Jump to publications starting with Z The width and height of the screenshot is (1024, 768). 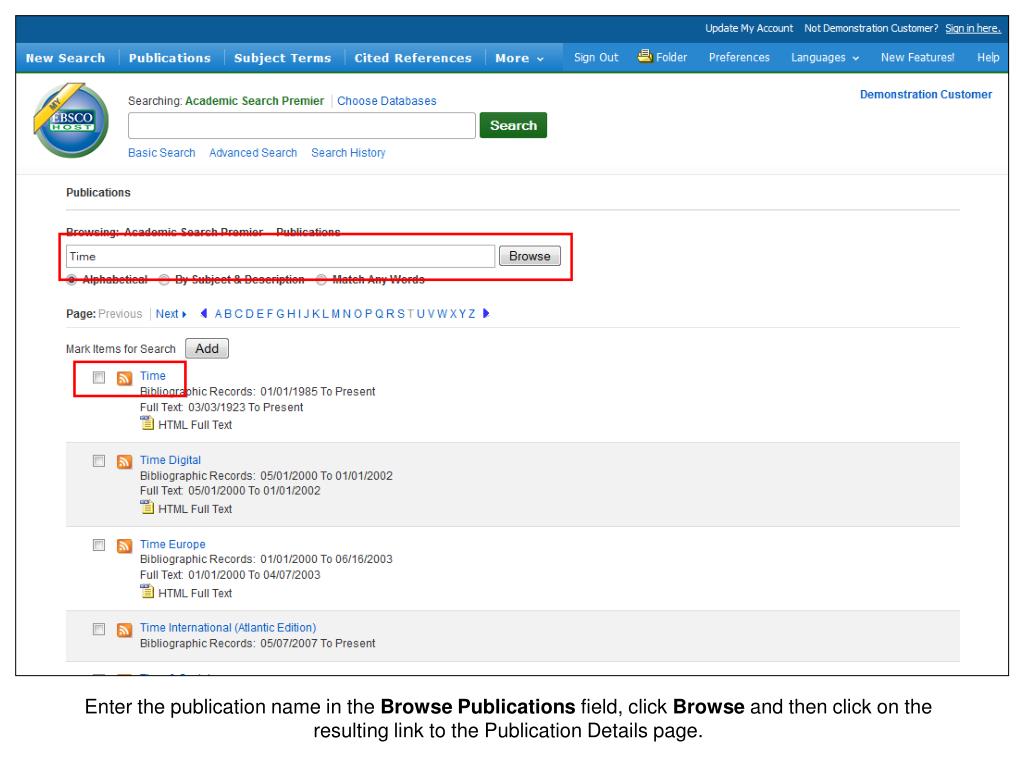[472, 314]
